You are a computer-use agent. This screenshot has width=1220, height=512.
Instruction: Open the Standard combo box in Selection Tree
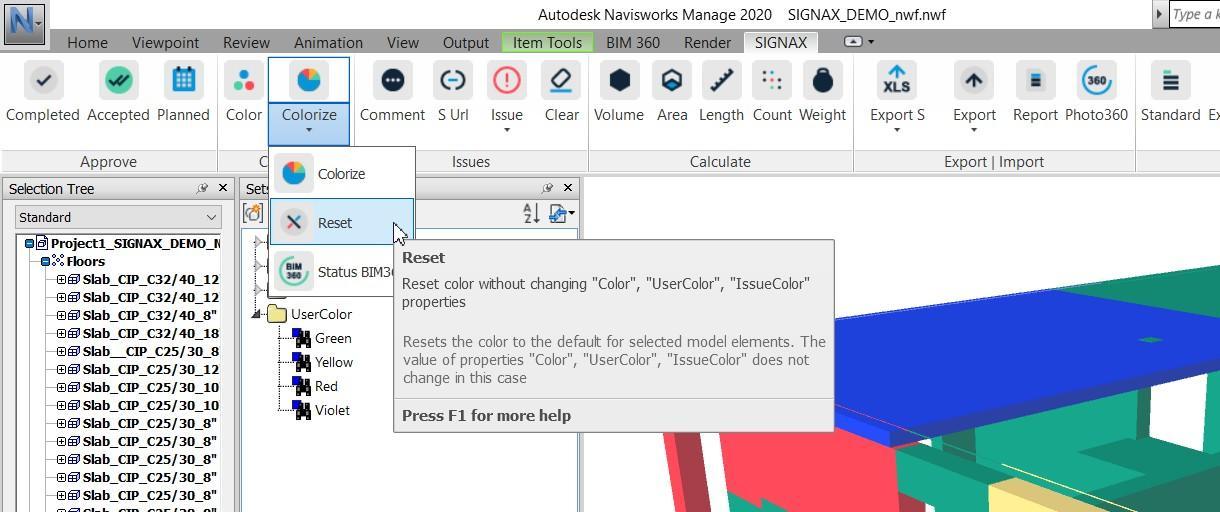click(x=118, y=217)
